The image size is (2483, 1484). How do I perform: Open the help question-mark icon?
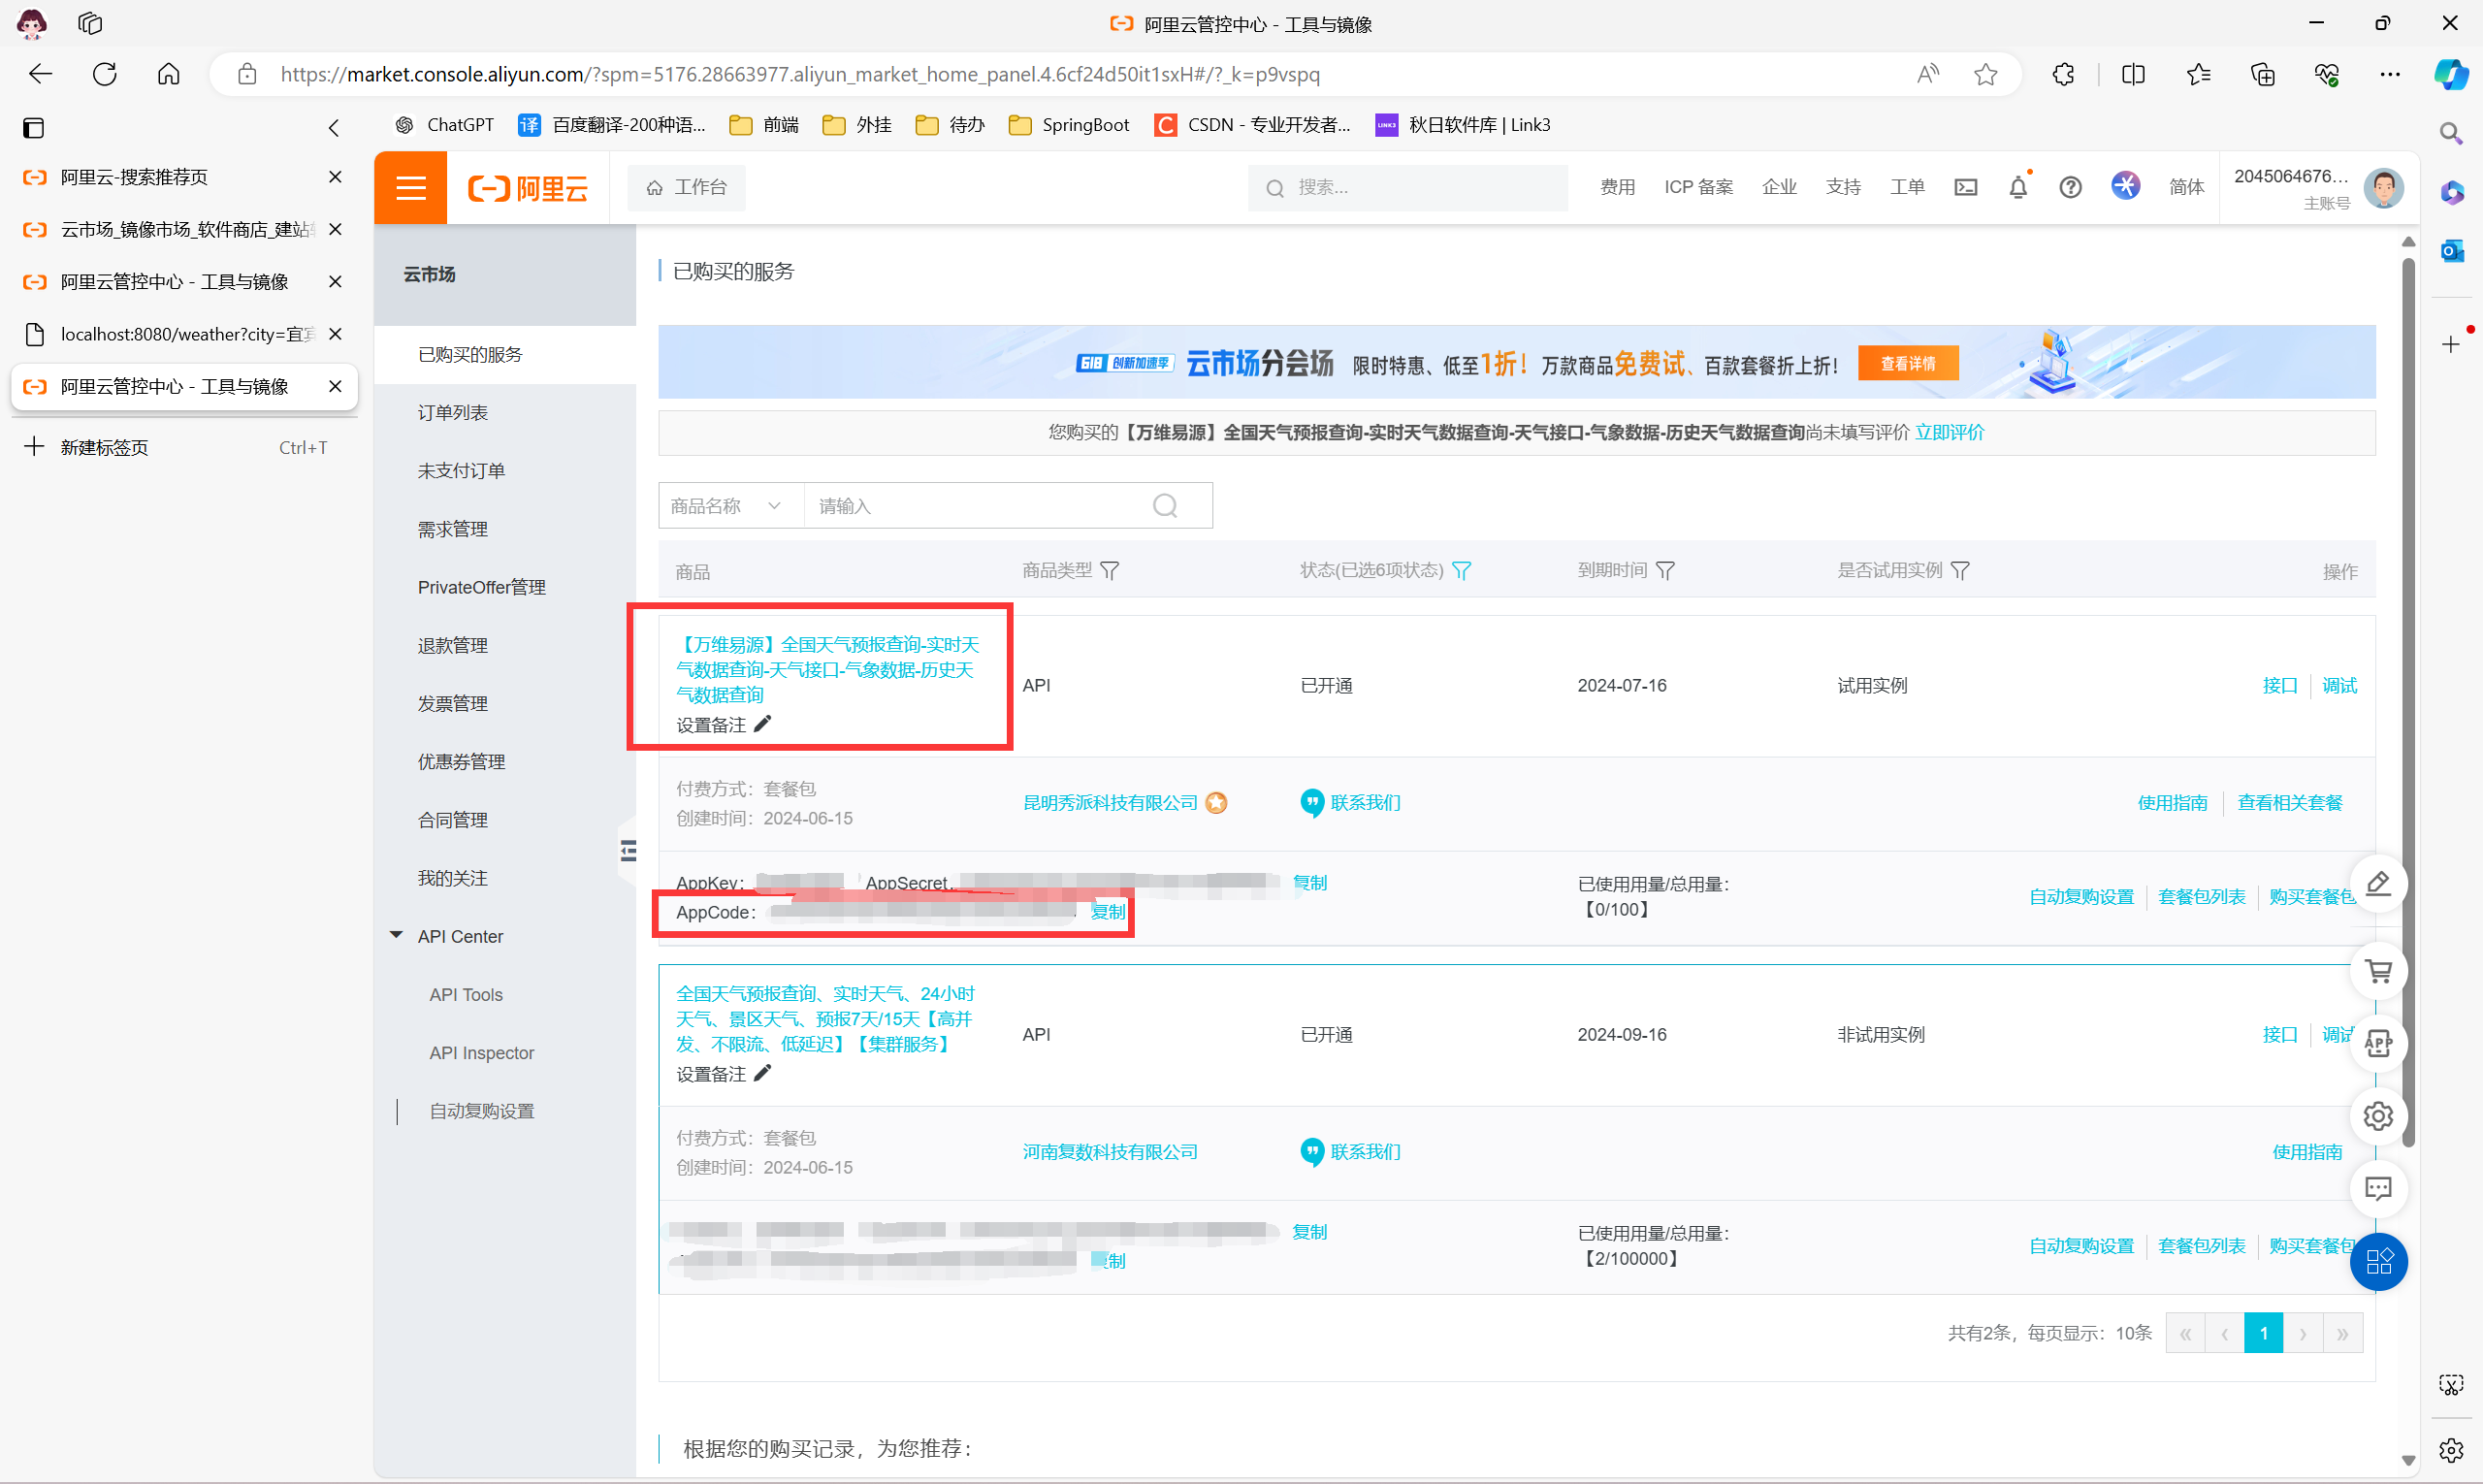[x=2070, y=187]
